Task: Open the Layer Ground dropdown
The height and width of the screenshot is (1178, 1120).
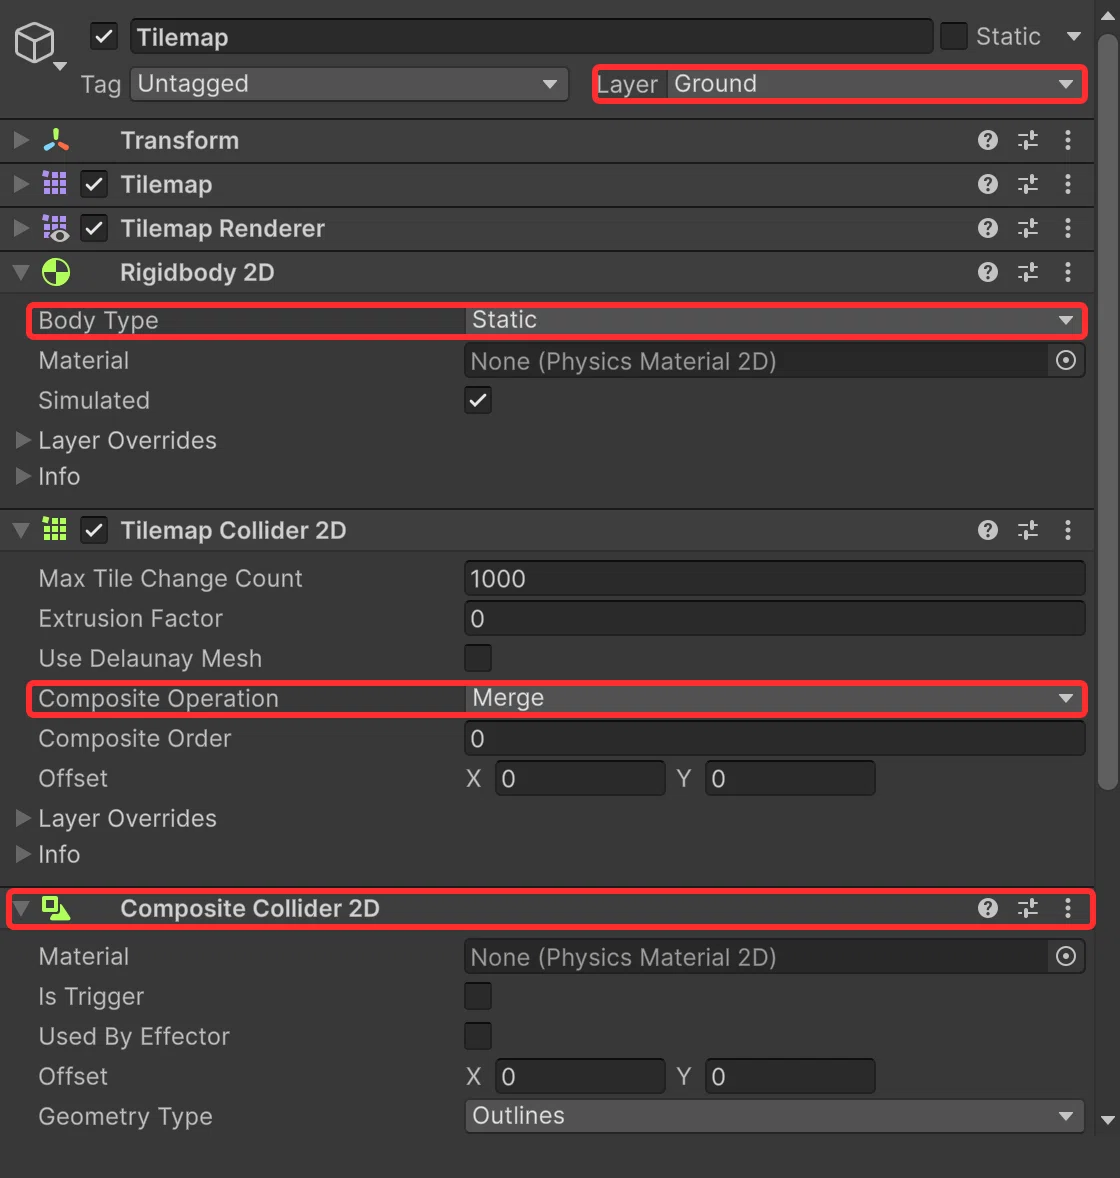Action: coord(875,83)
